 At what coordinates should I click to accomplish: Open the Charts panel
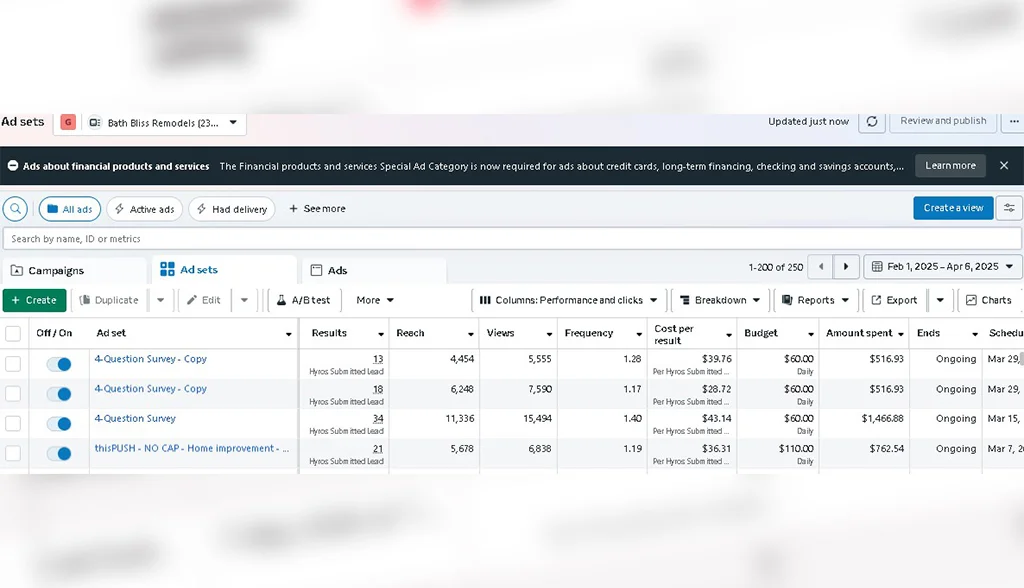point(987,300)
